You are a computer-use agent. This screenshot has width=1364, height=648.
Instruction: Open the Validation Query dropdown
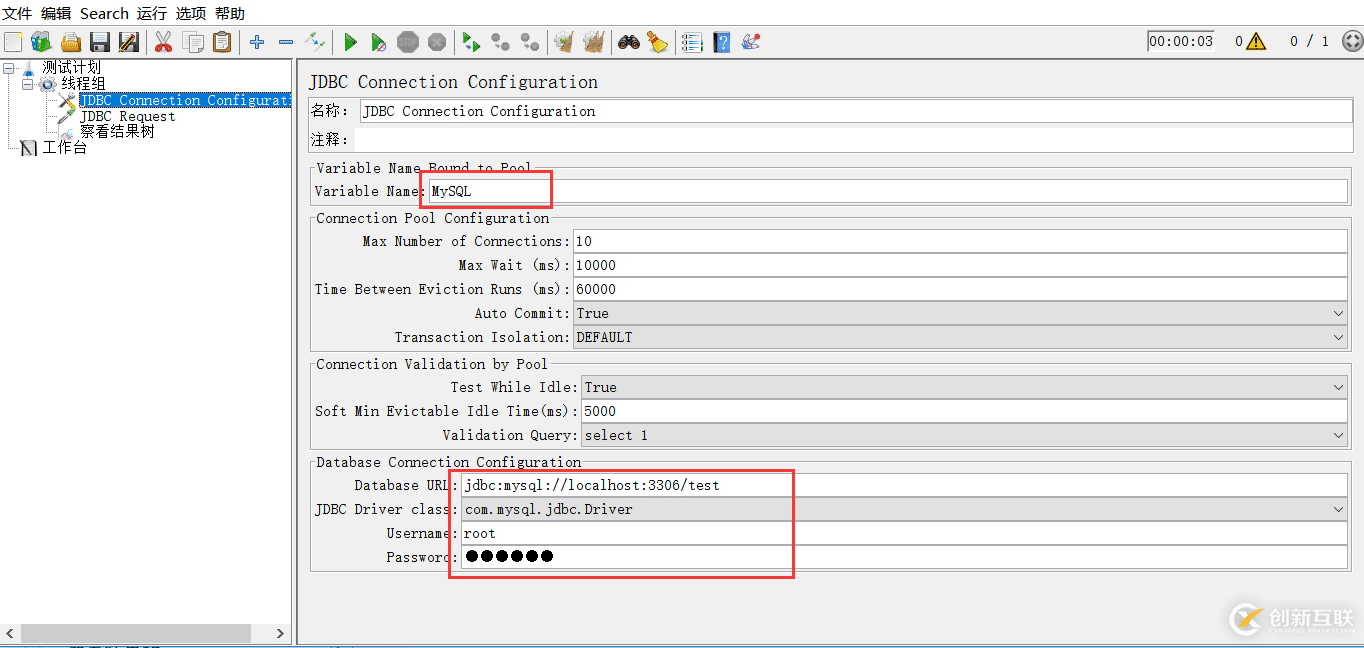tap(964, 435)
